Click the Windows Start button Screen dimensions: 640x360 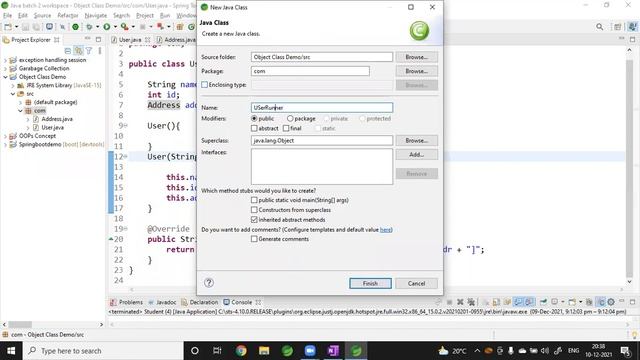point(11,351)
